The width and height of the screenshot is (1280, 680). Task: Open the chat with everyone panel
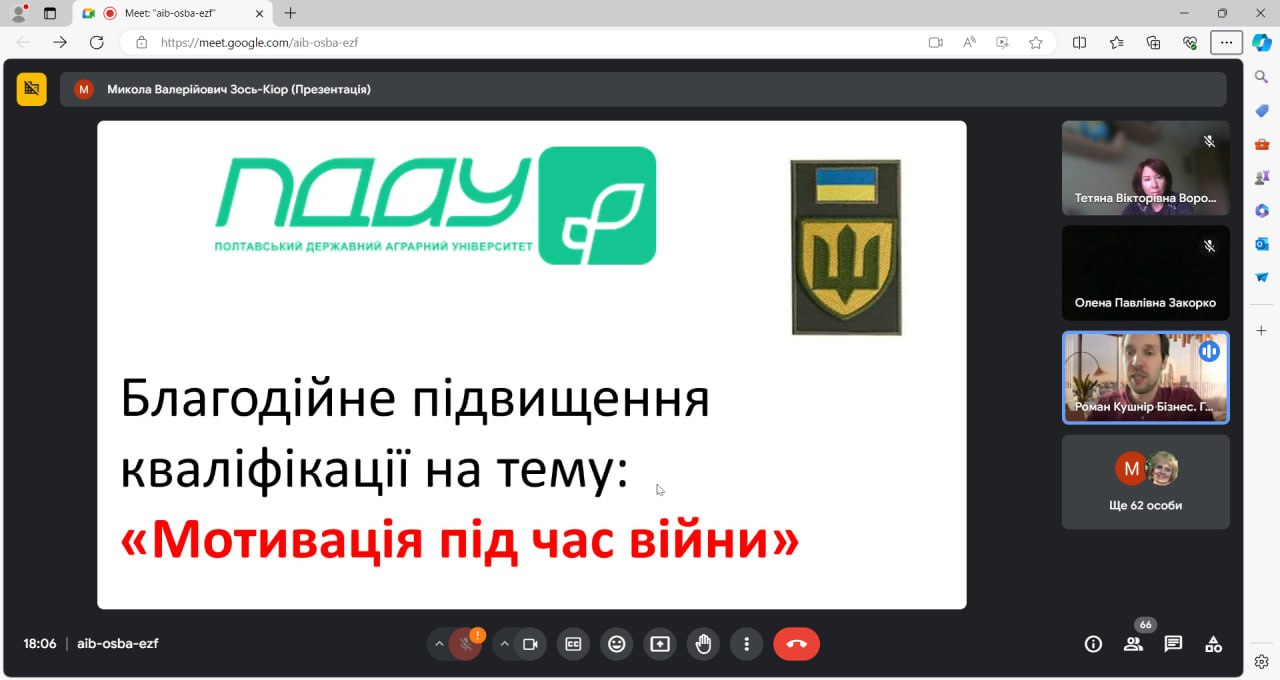click(x=1173, y=644)
